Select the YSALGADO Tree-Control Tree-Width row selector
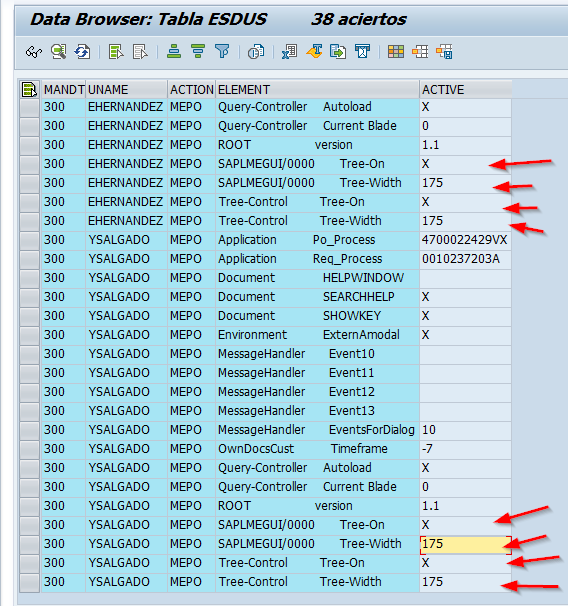 [x=29, y=582]
